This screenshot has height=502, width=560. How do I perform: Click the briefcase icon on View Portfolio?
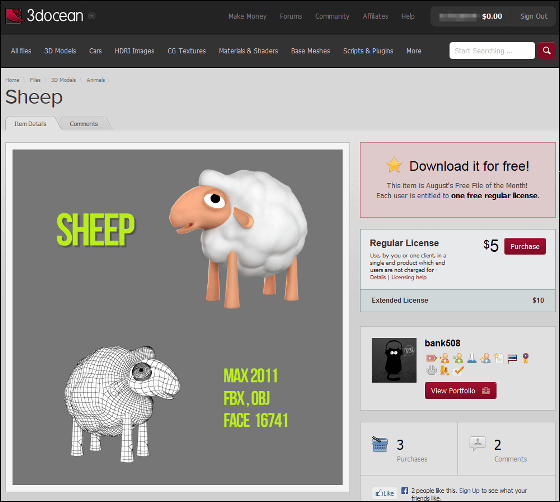coord(486,391)
